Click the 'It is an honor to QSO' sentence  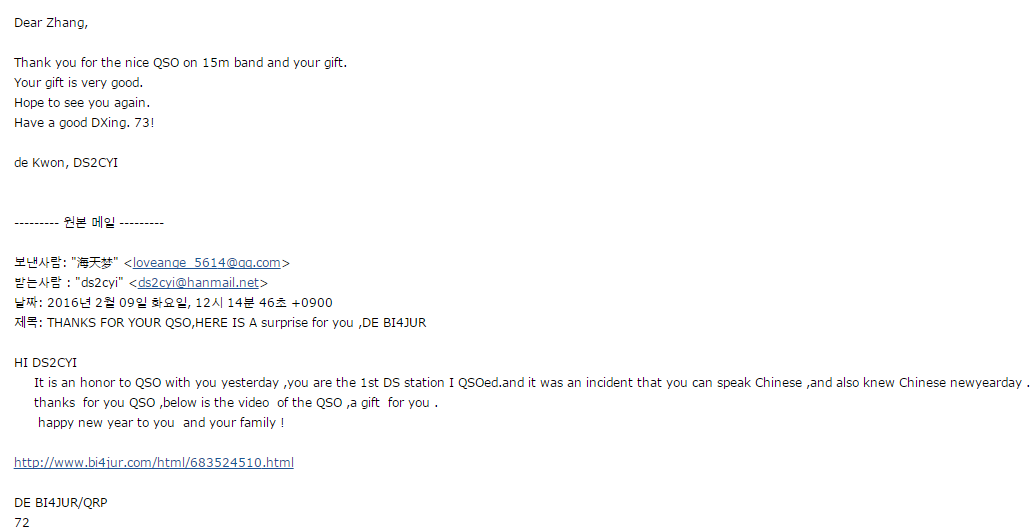532,382
